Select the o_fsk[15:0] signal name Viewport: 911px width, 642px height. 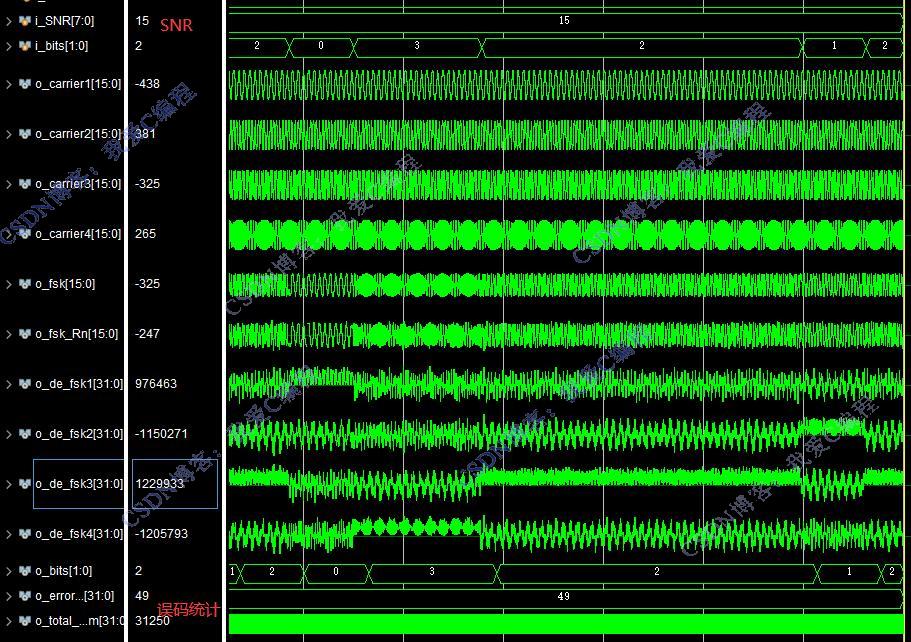pyautogui.click(x=65, y=284)
